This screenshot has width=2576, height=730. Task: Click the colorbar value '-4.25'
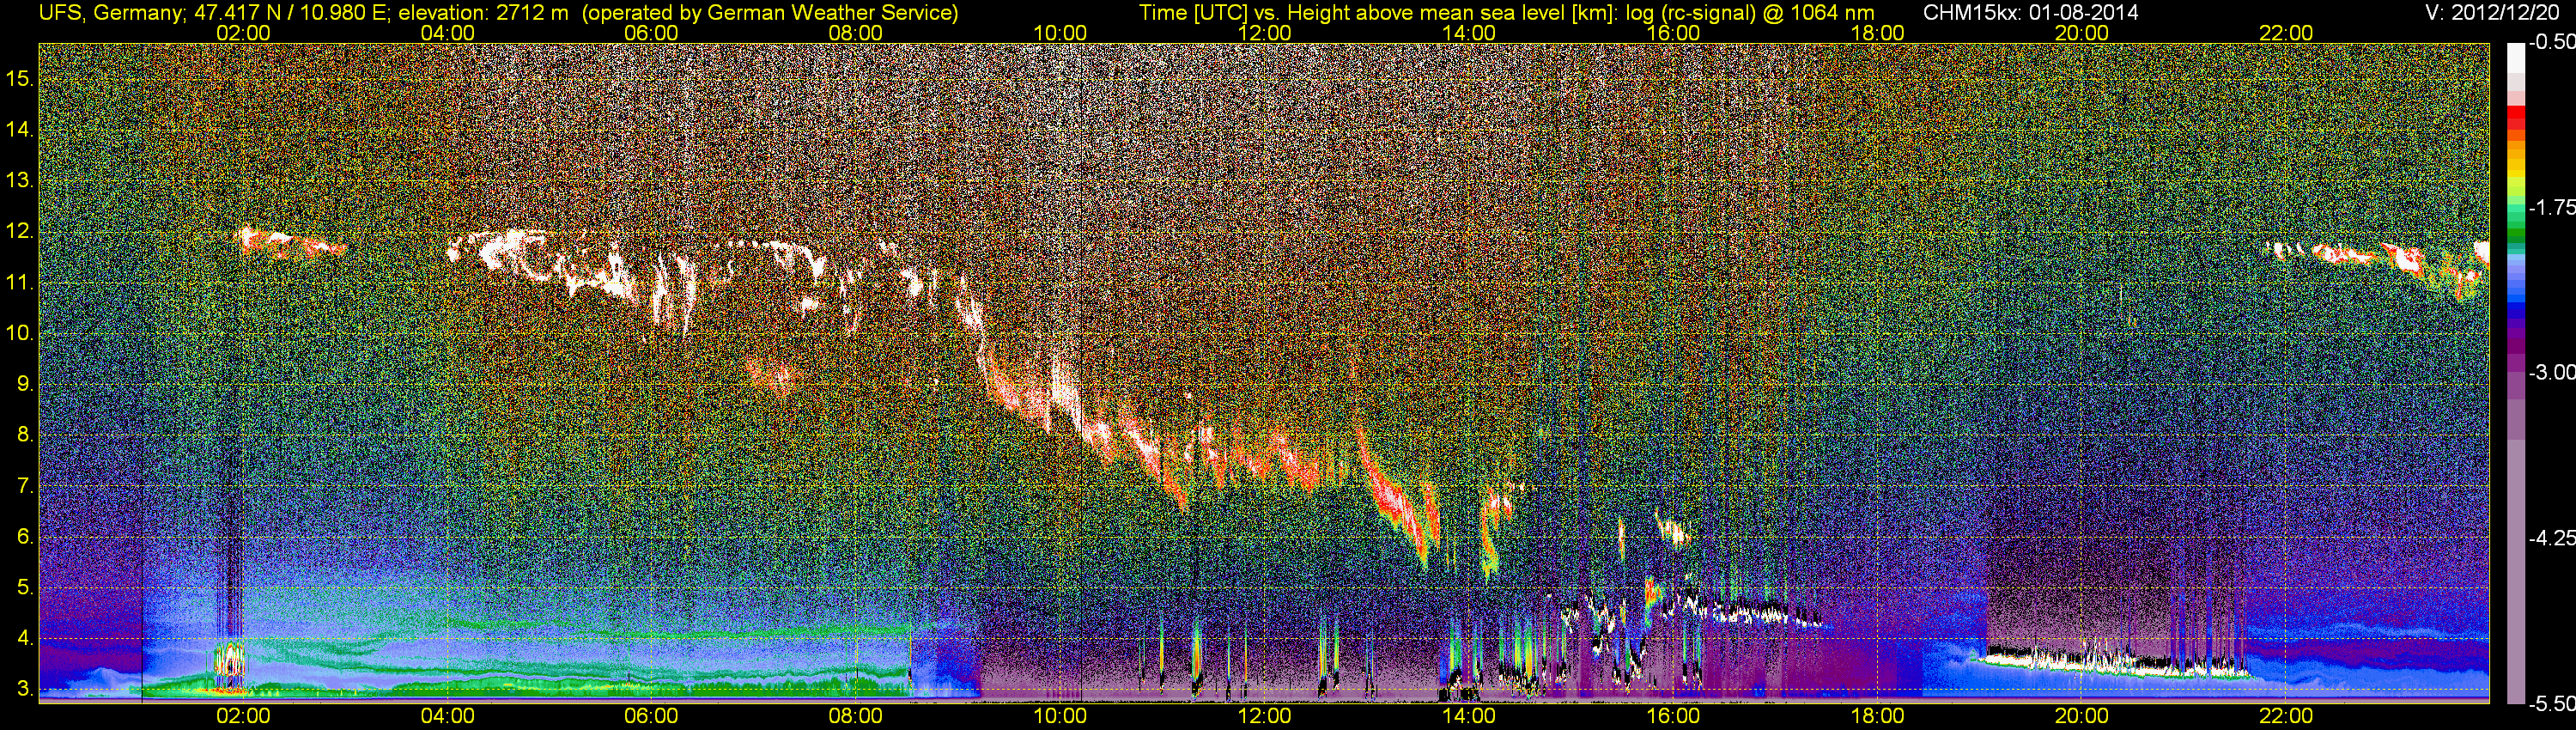pos(2552,538)
